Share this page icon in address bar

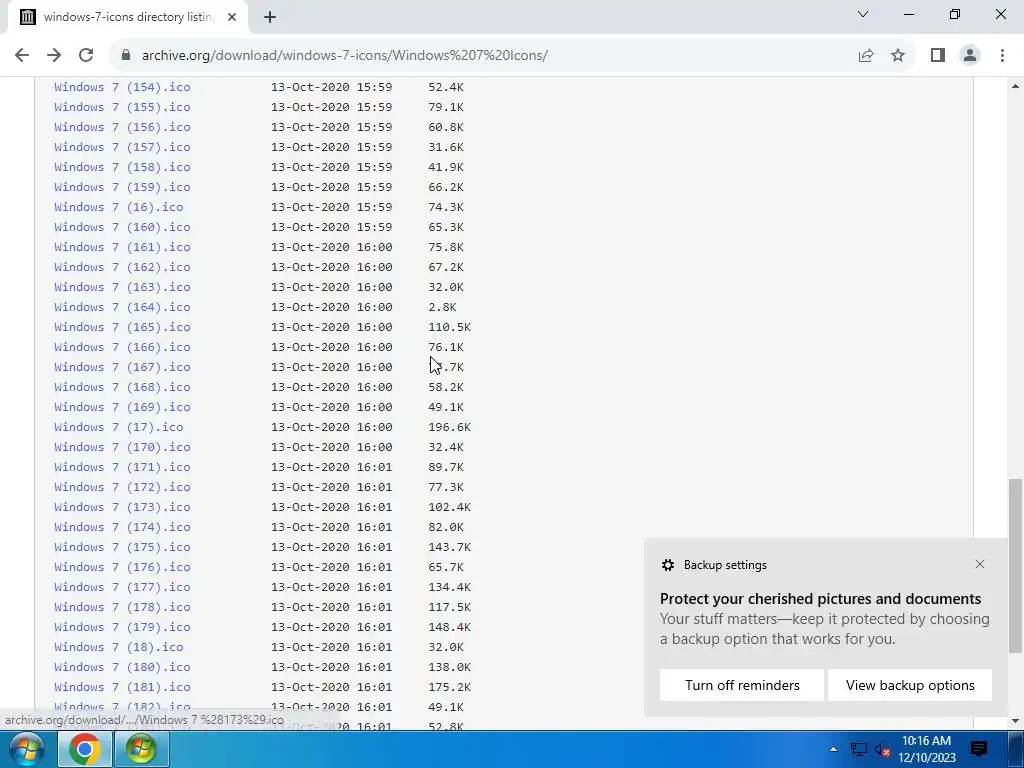click(866, 55)
